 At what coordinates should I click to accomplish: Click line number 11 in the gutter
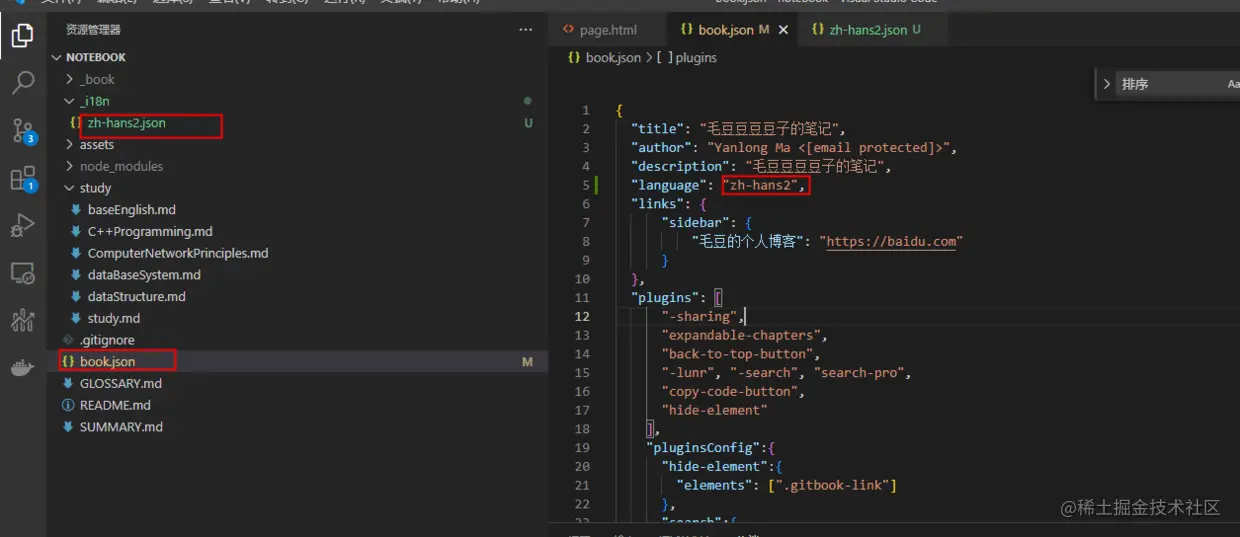click(x=582, y=298)
